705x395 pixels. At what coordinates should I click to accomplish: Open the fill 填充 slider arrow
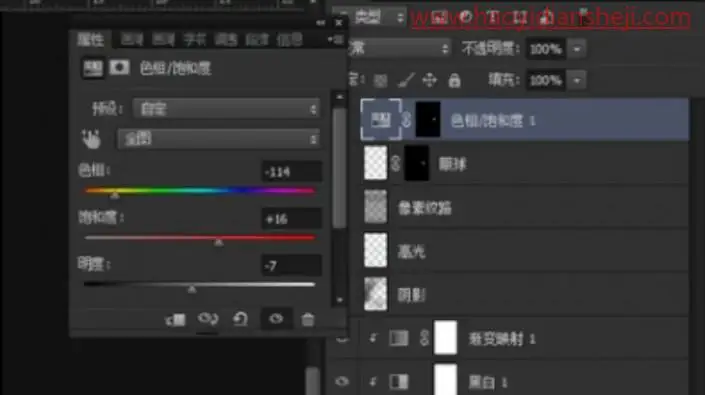[x=577, y=80]
